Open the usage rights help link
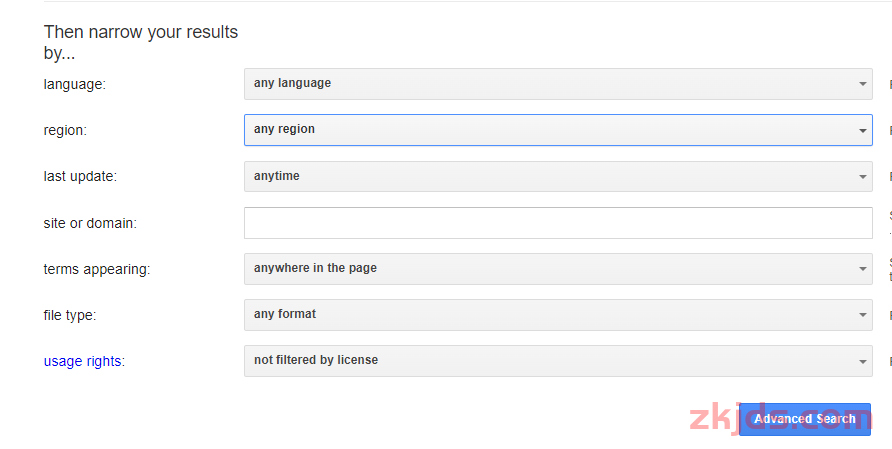This screenshot has width=892, height=449. (x=82, y=361)
